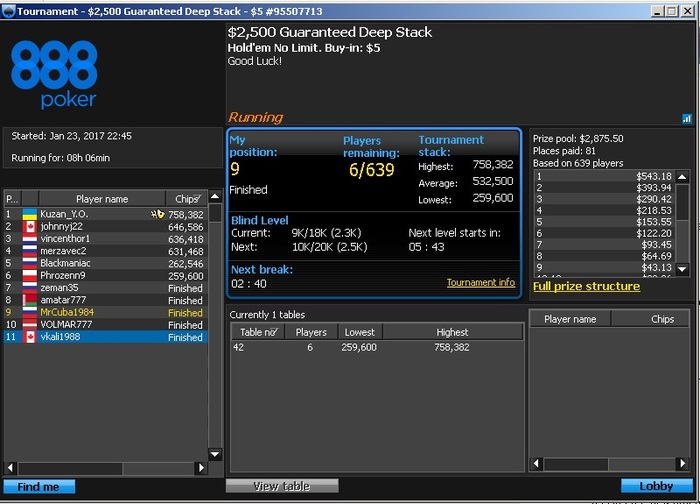
Task: Sort tables by Lowest column header
Action: pos(360,332)
